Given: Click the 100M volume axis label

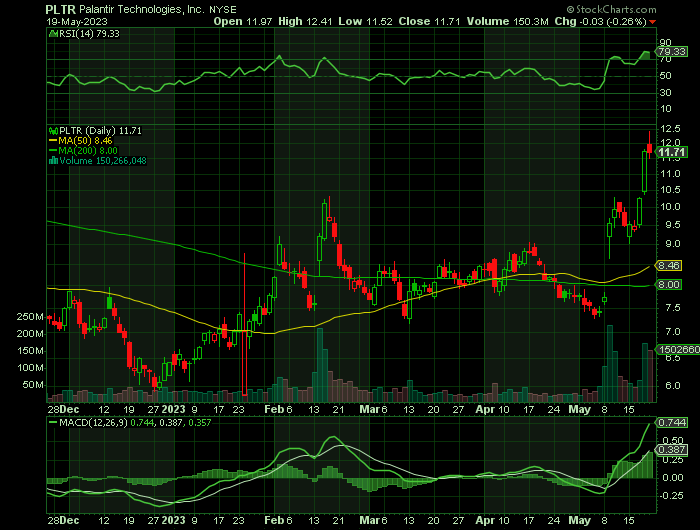Looking at the screenshot, I should tap(30, 368).
